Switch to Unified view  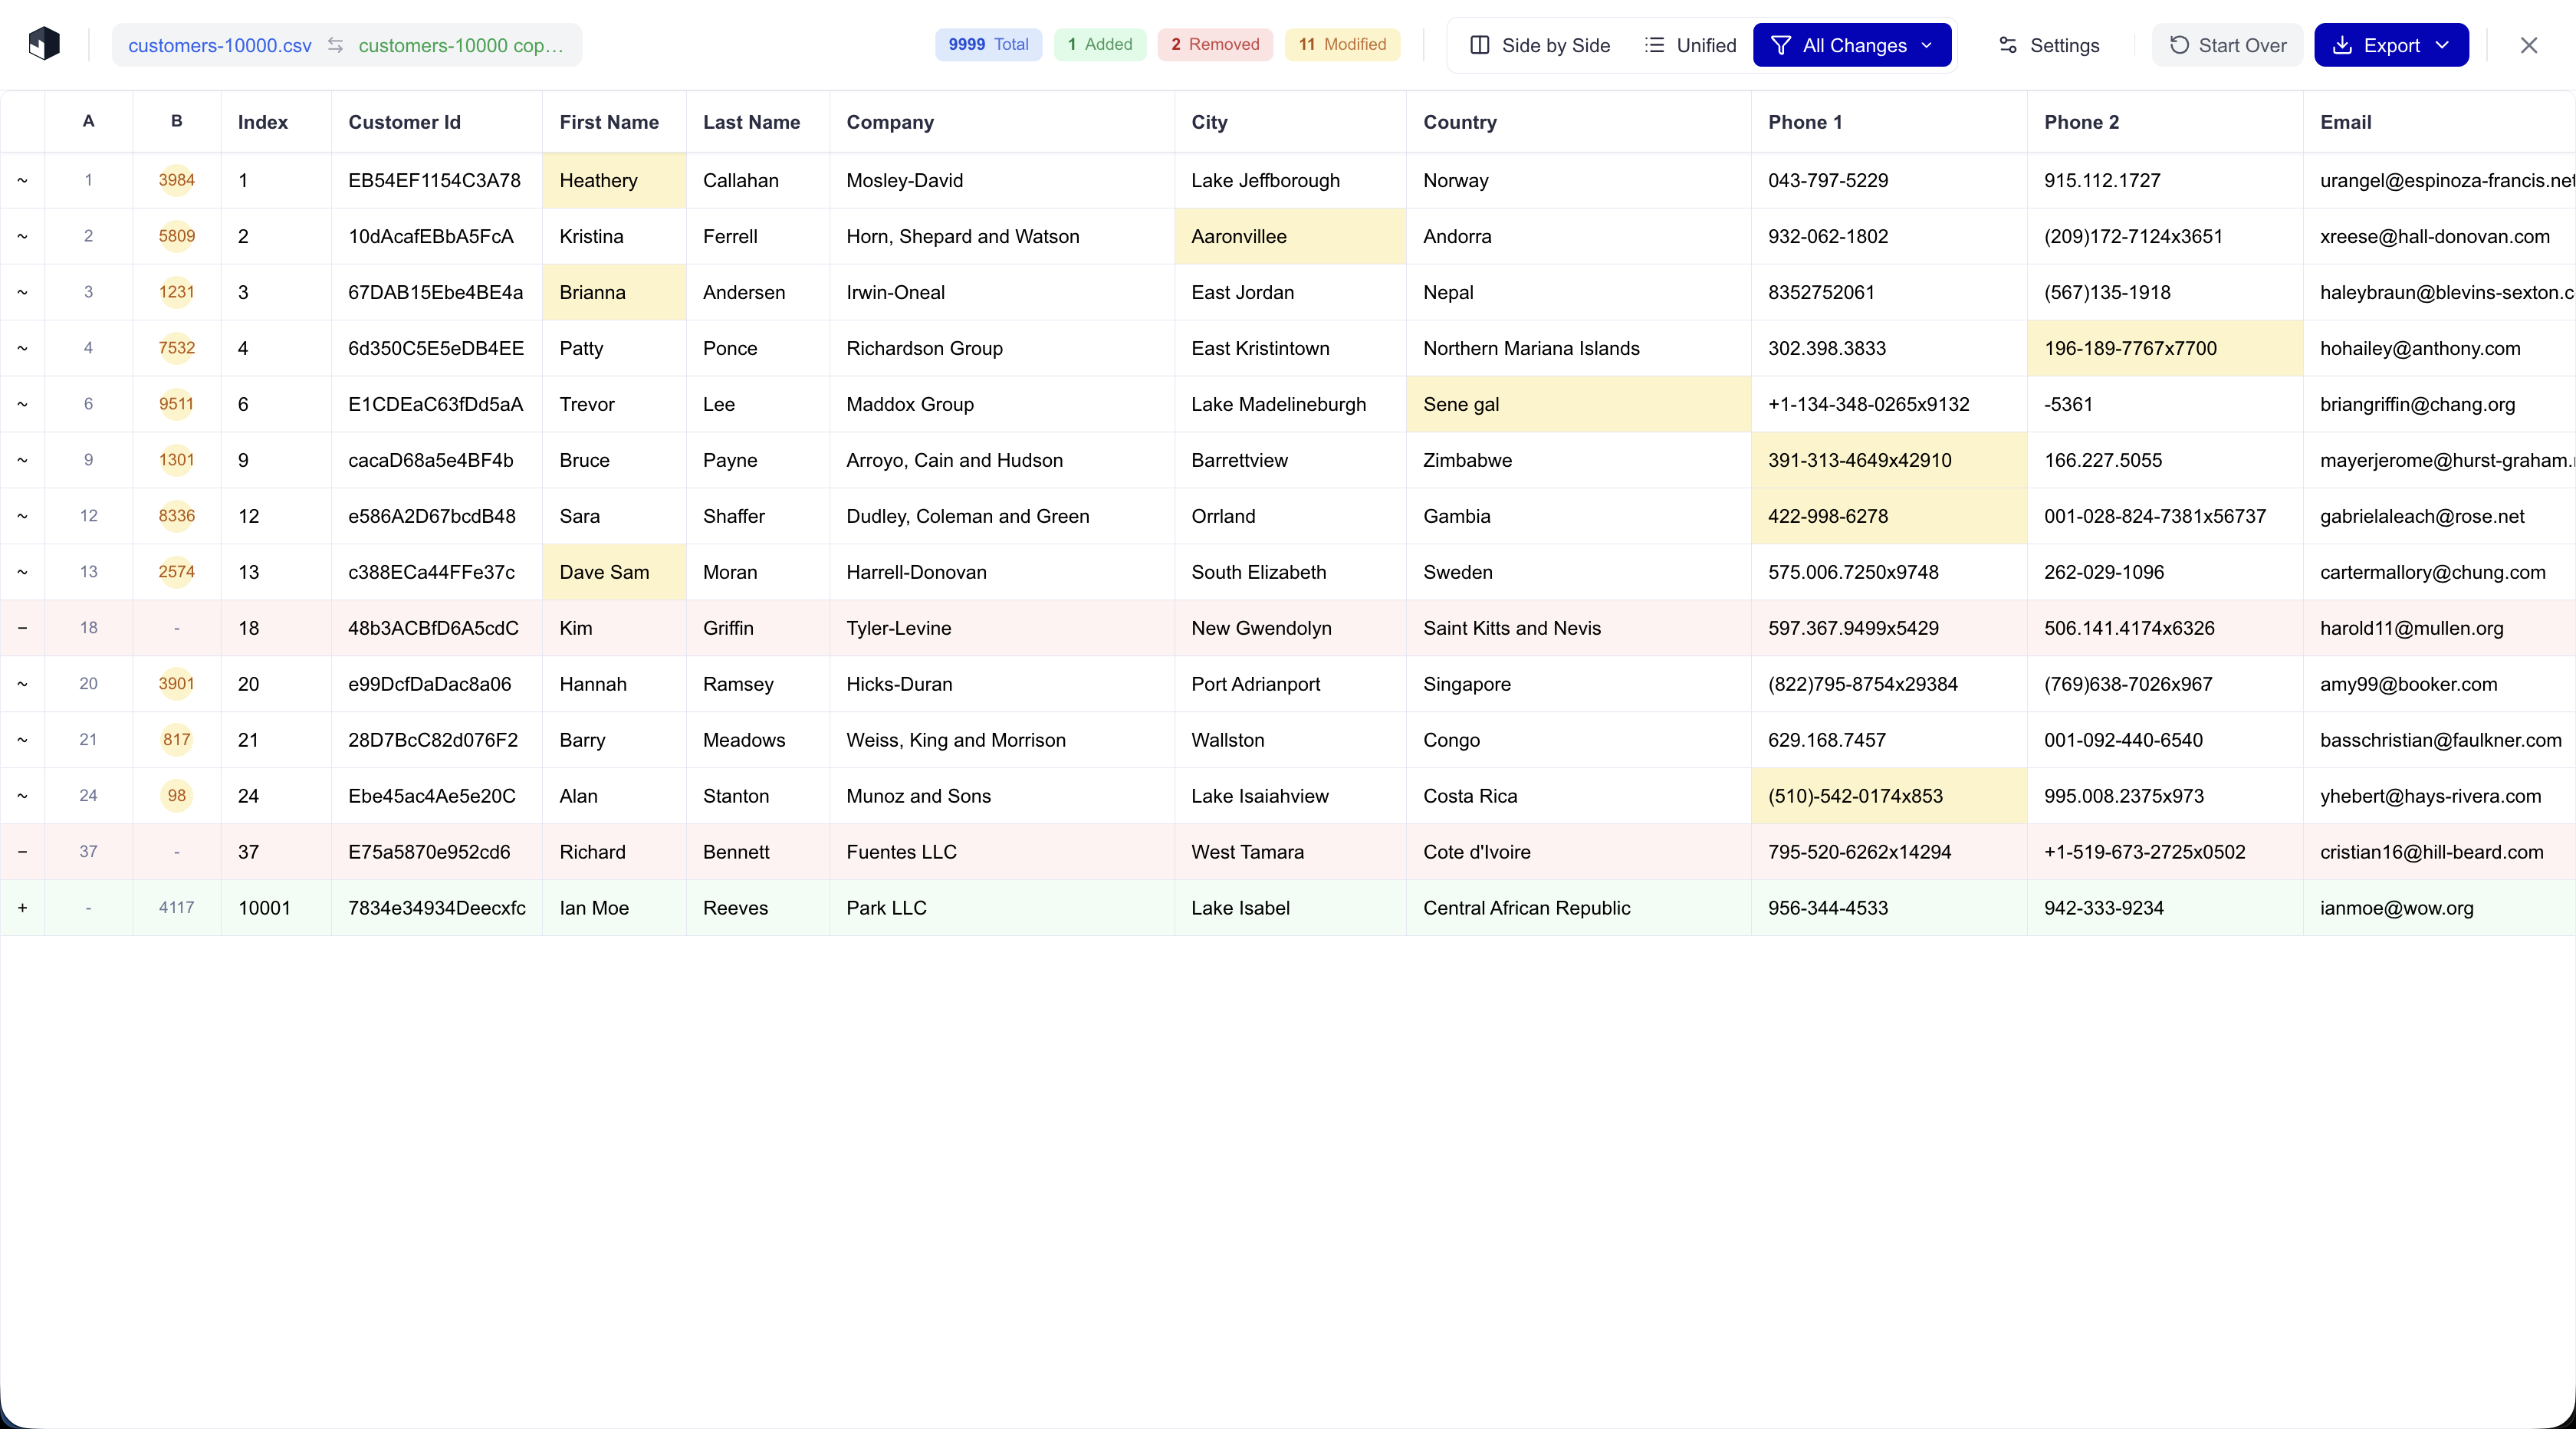pos(1691,45)
